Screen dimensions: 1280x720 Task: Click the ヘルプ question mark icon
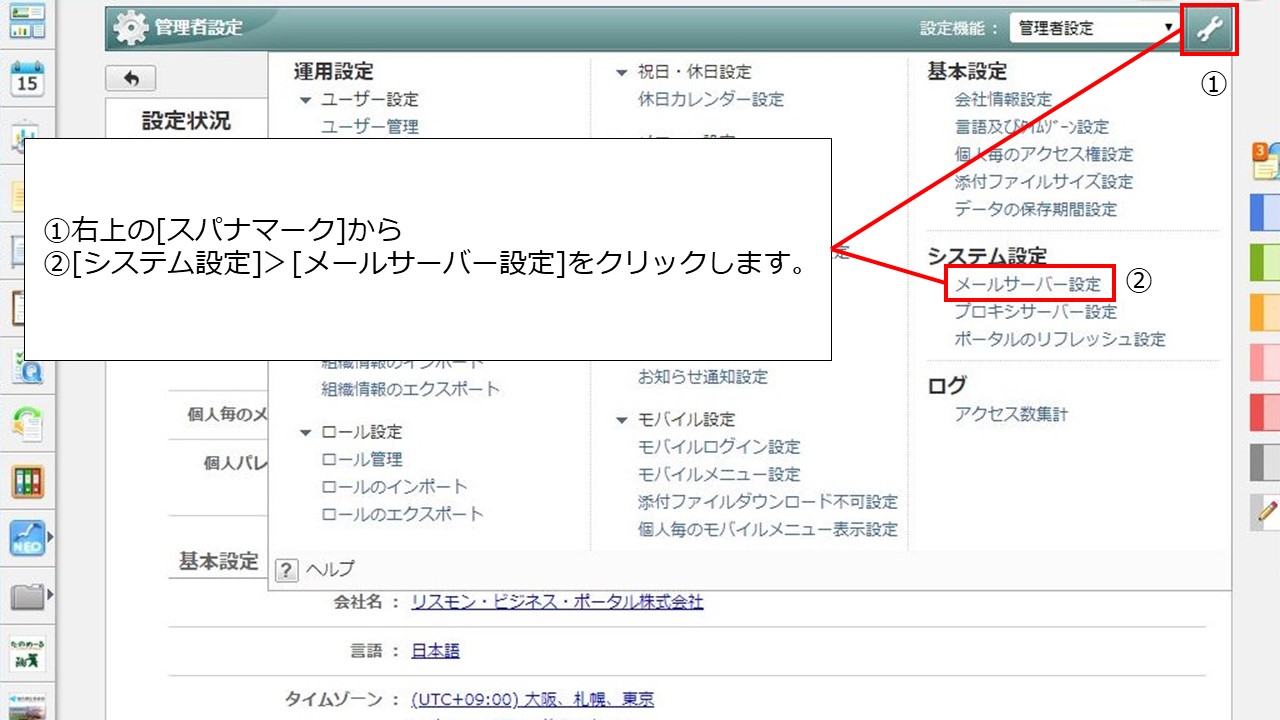tap(287, 570)
